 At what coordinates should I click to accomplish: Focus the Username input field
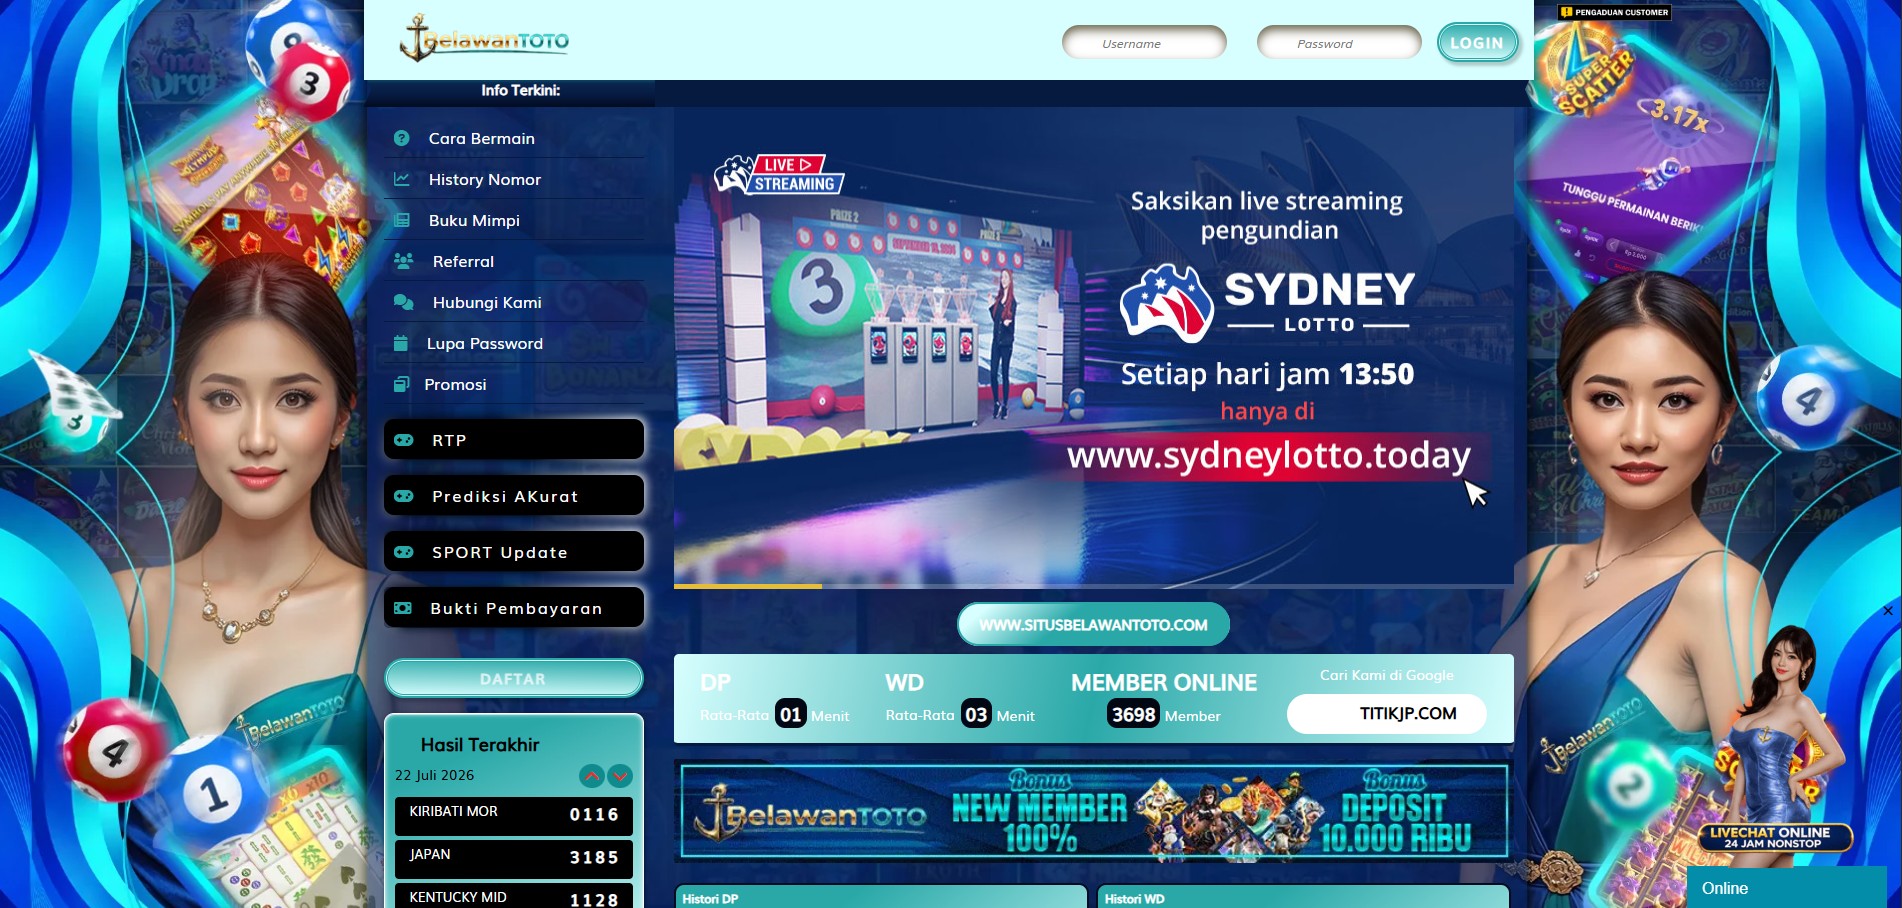click(1144, 43)
